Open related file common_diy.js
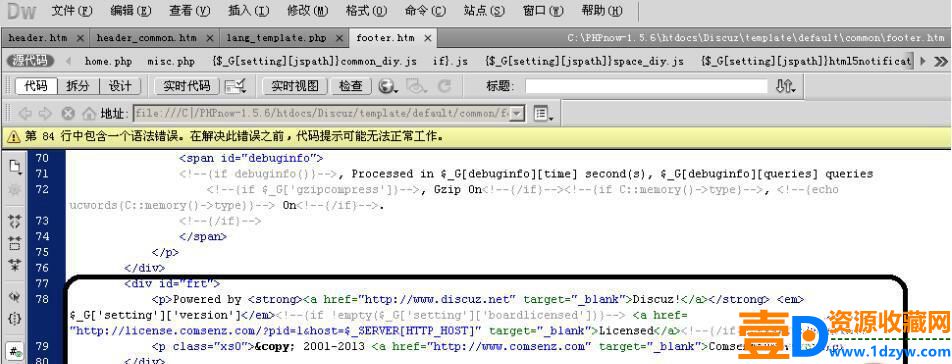This screenshot has height=364, width=952. (x=314, y=61)
